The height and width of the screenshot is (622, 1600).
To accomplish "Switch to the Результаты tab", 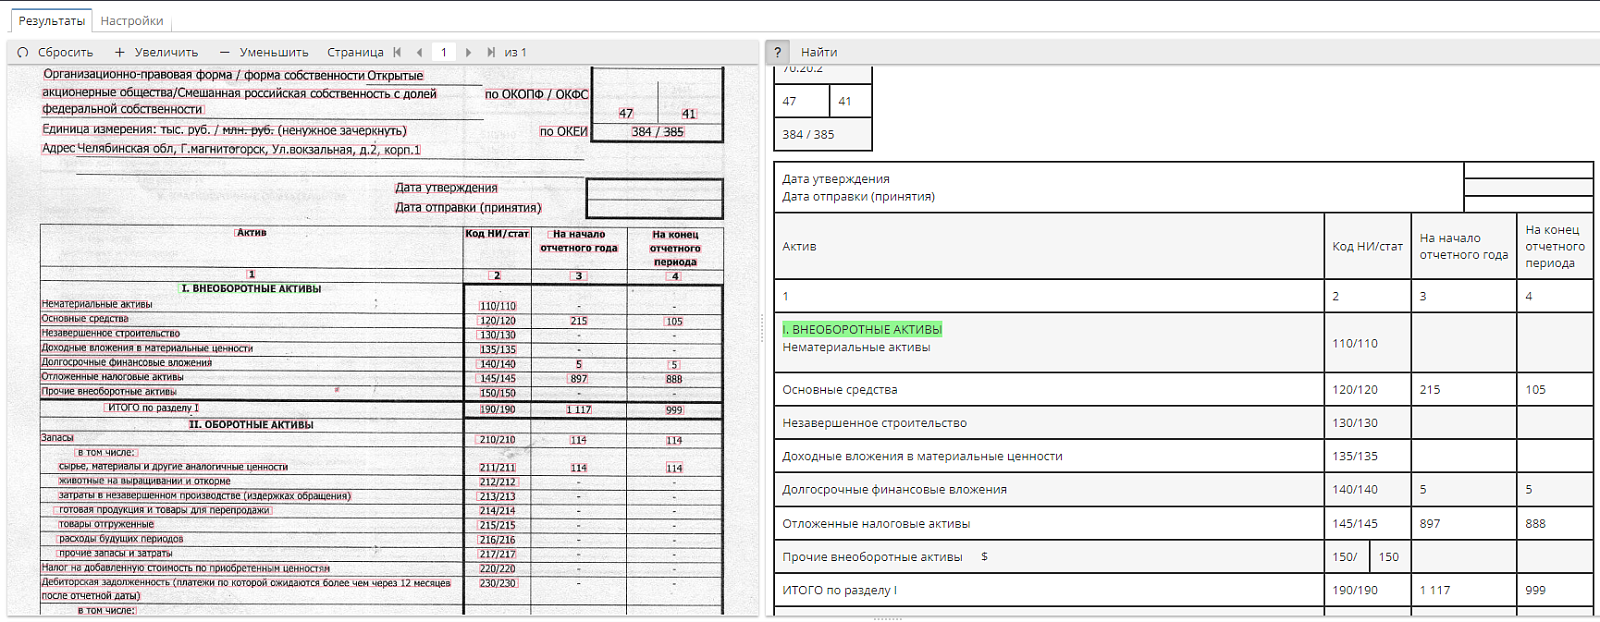I will [51, 20].
